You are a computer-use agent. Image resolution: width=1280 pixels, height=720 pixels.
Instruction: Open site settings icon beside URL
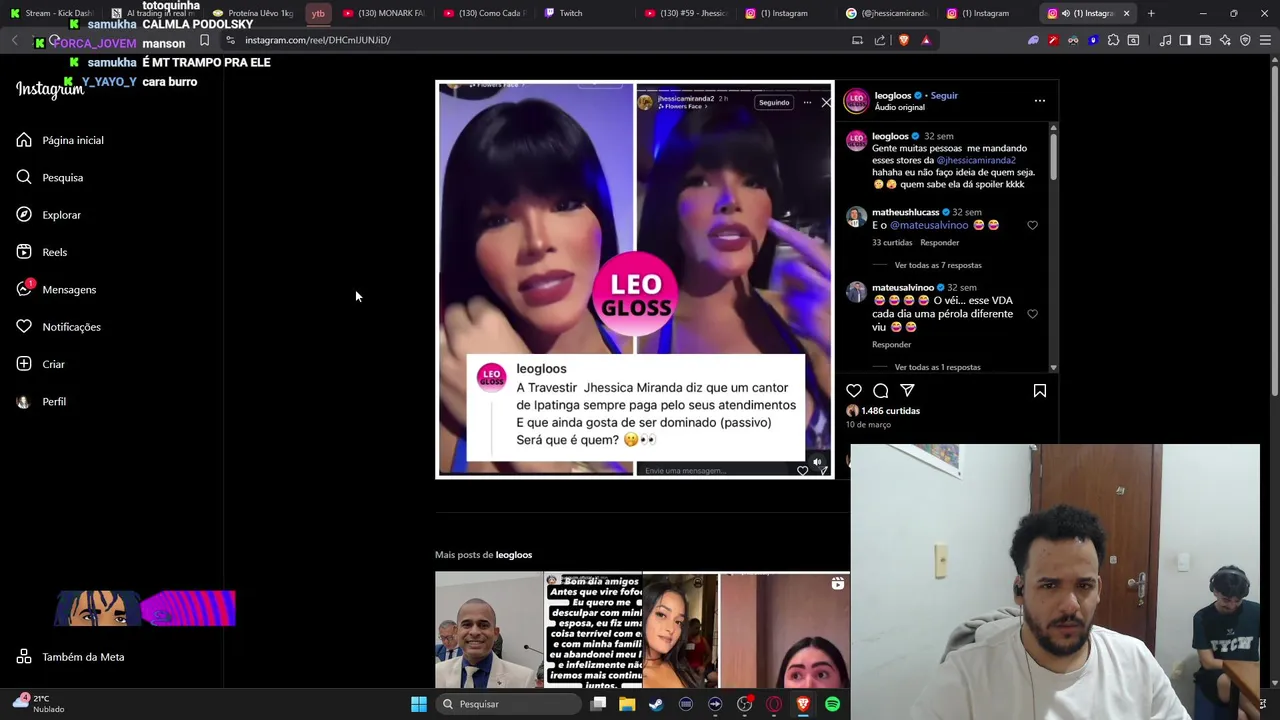(x=231, y=40)
